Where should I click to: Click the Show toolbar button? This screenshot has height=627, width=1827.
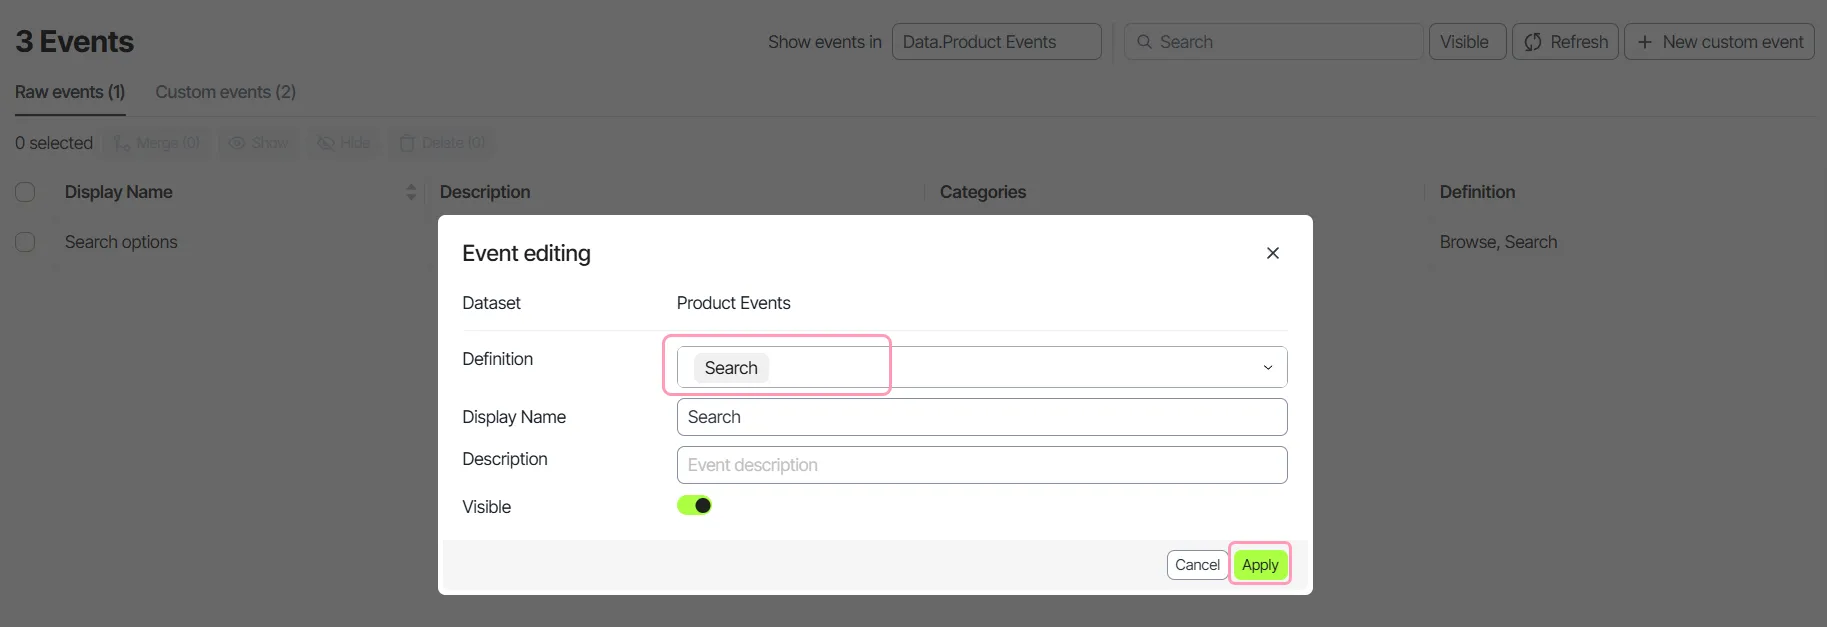click(x=259, y=143)
